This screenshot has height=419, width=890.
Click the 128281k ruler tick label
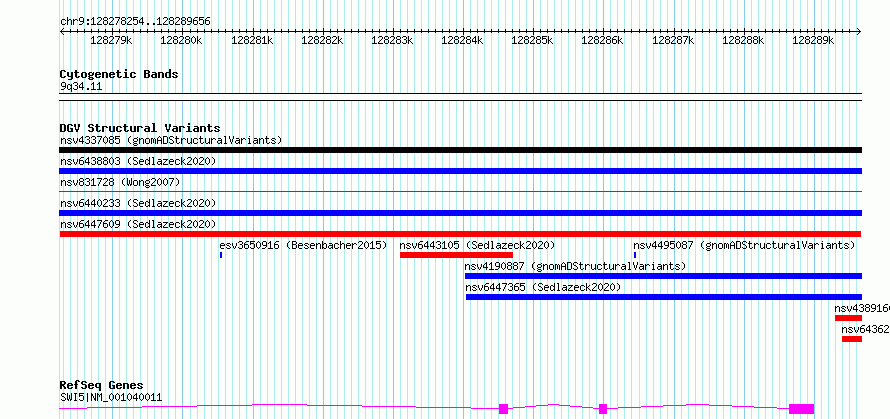[x=252, y=40]
